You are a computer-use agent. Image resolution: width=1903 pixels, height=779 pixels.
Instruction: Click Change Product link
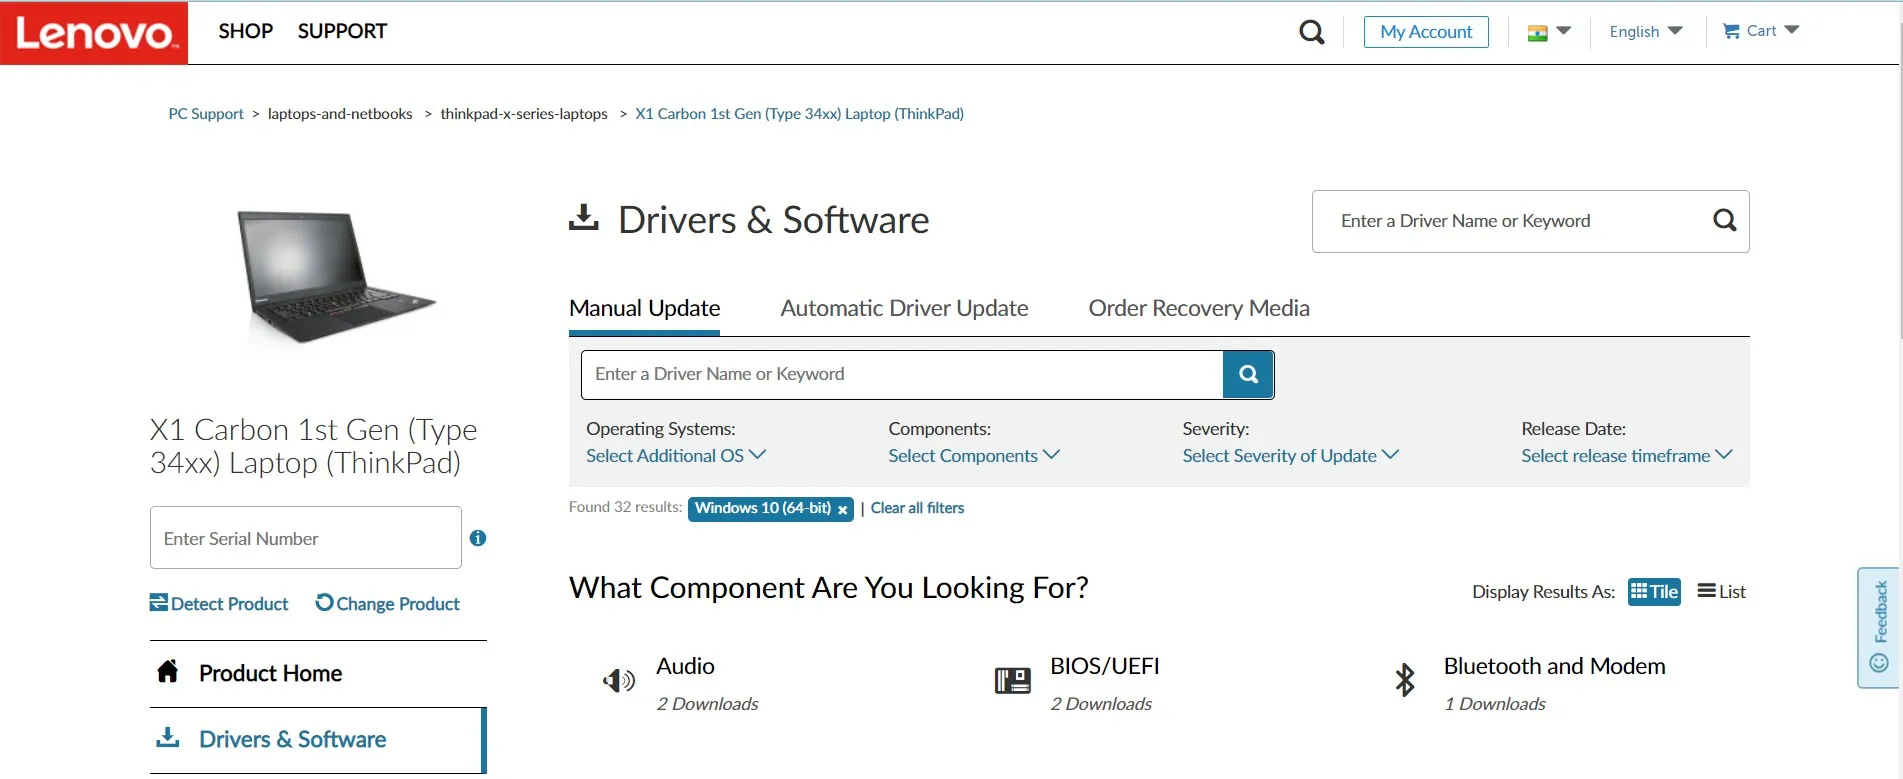pos(388,604)
